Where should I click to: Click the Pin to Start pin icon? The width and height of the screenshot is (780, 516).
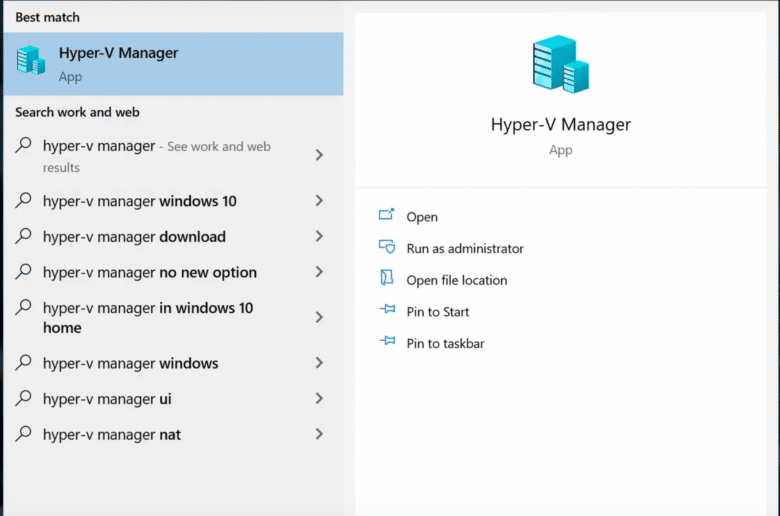(x=387, y=310)
